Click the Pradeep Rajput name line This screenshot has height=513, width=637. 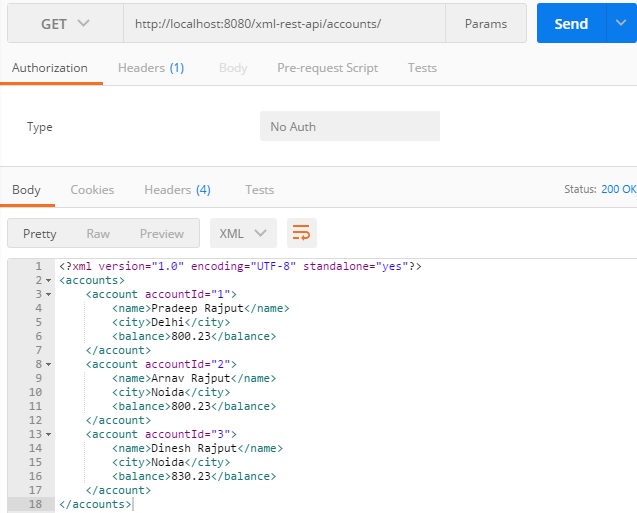tap(201, 308)
